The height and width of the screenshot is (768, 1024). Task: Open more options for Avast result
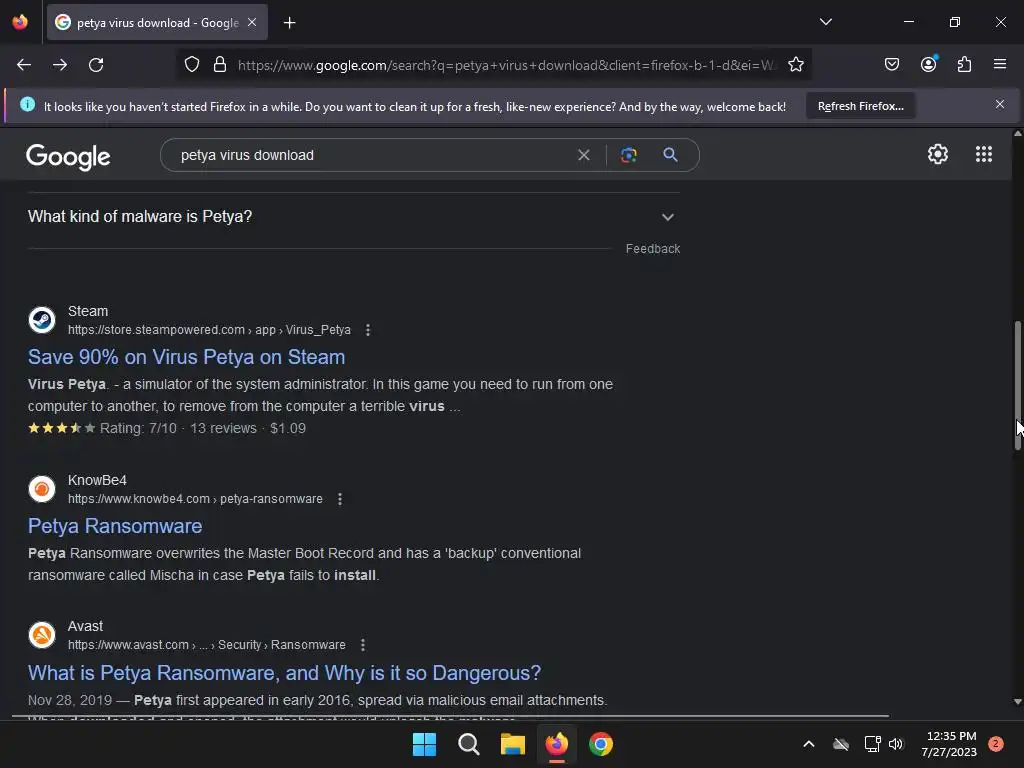362,645
